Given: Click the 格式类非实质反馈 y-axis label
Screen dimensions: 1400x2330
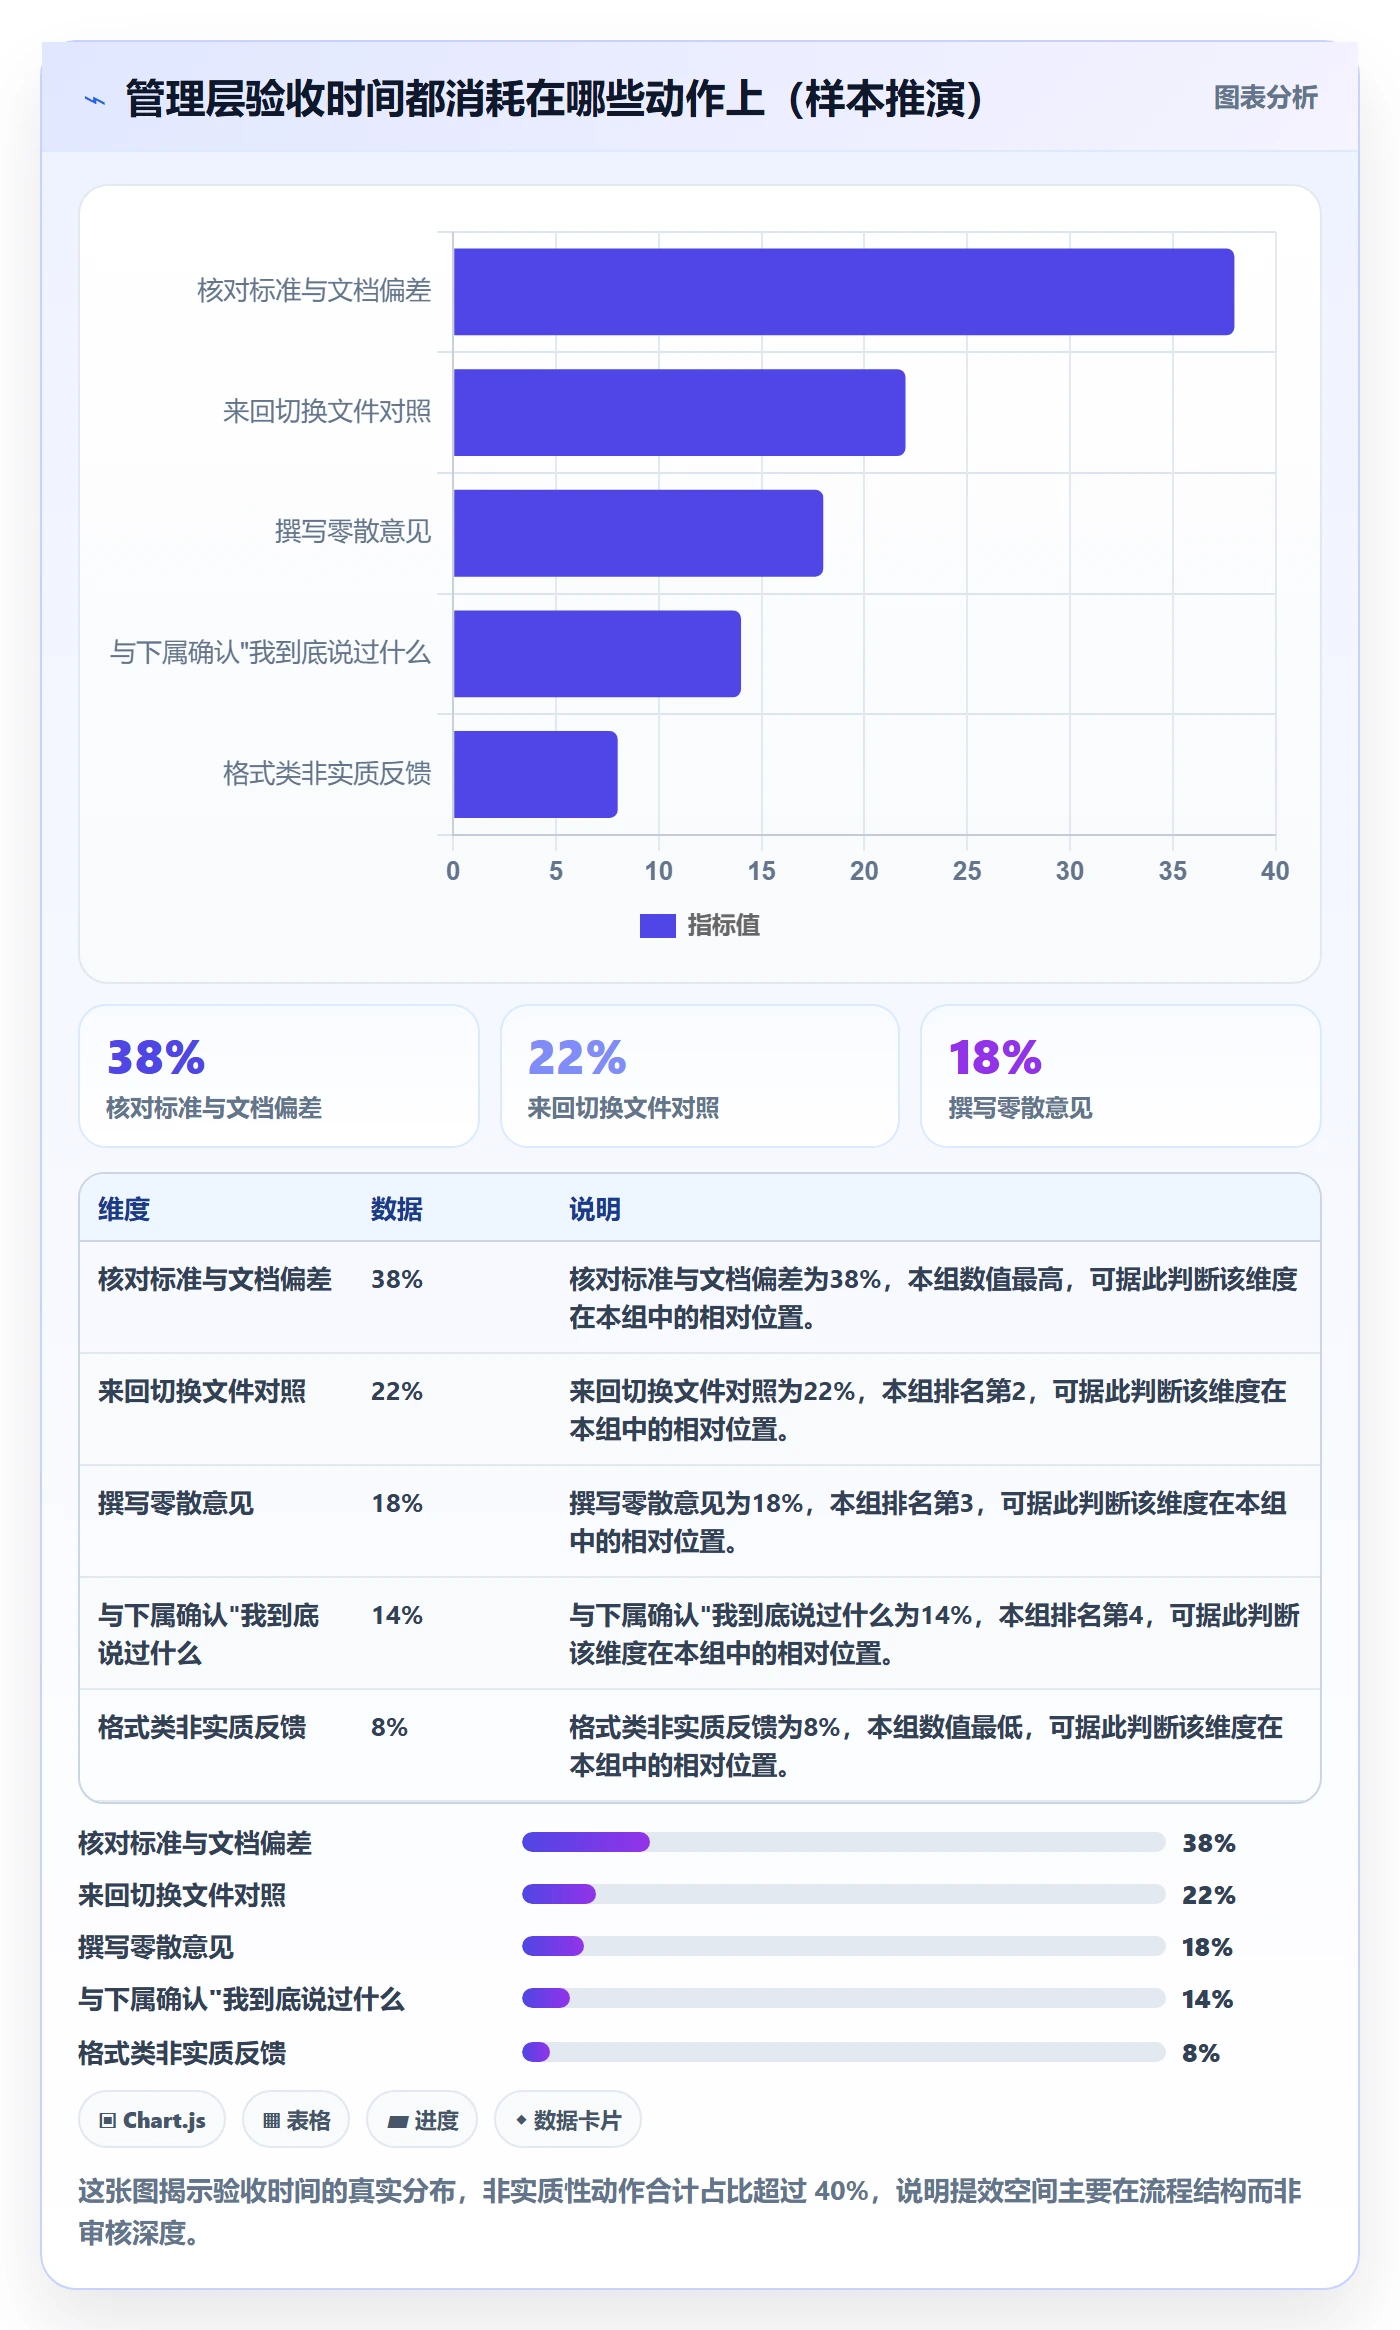Looking at the screenshot, I should click(x=327, y=774).
